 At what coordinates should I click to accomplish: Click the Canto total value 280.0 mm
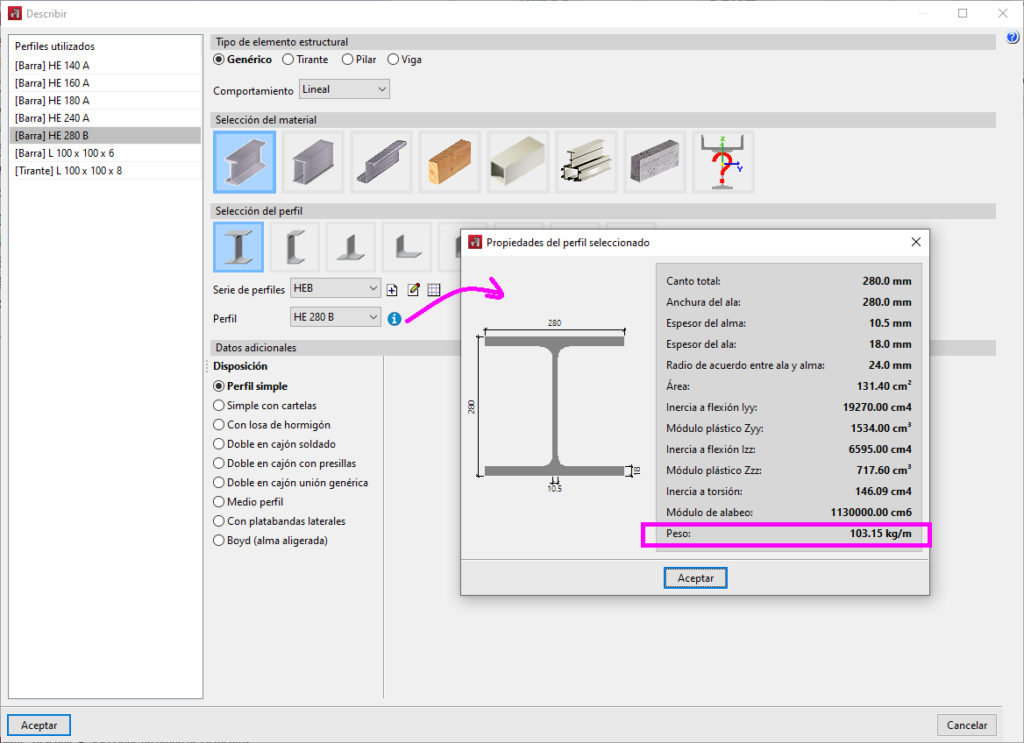click(x=887, y=281)
